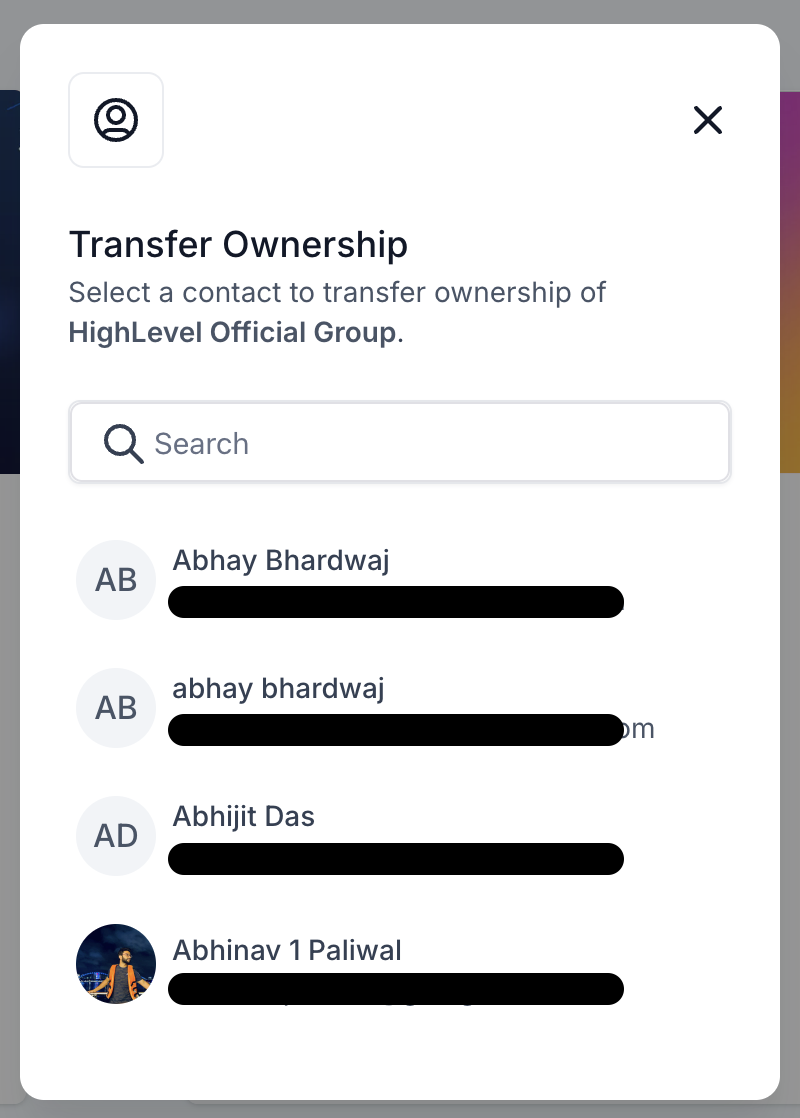This screenshot has height=1118, width=800.
Task: Choose the all-lowercase abhay bhardwaj contact name
Action: point(278,688)
